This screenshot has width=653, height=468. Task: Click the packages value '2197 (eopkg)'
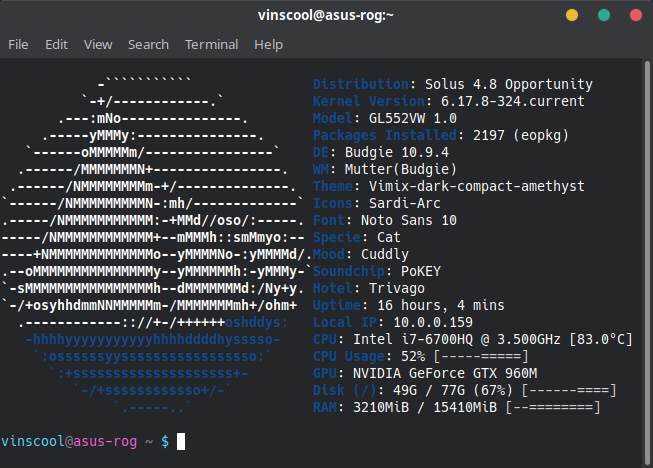tap(521, 136)
